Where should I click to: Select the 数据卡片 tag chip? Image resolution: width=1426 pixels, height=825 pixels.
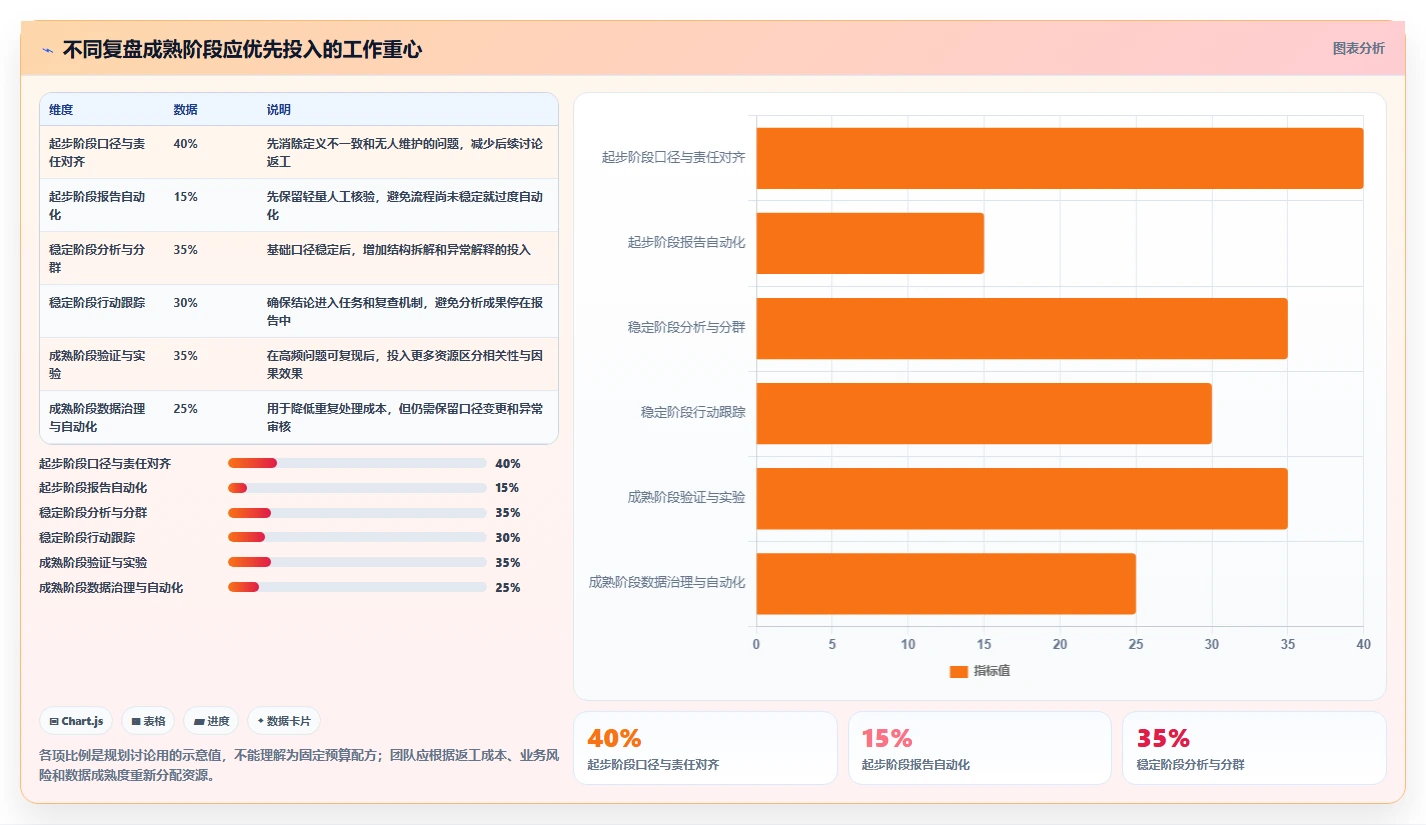(284, 721)
